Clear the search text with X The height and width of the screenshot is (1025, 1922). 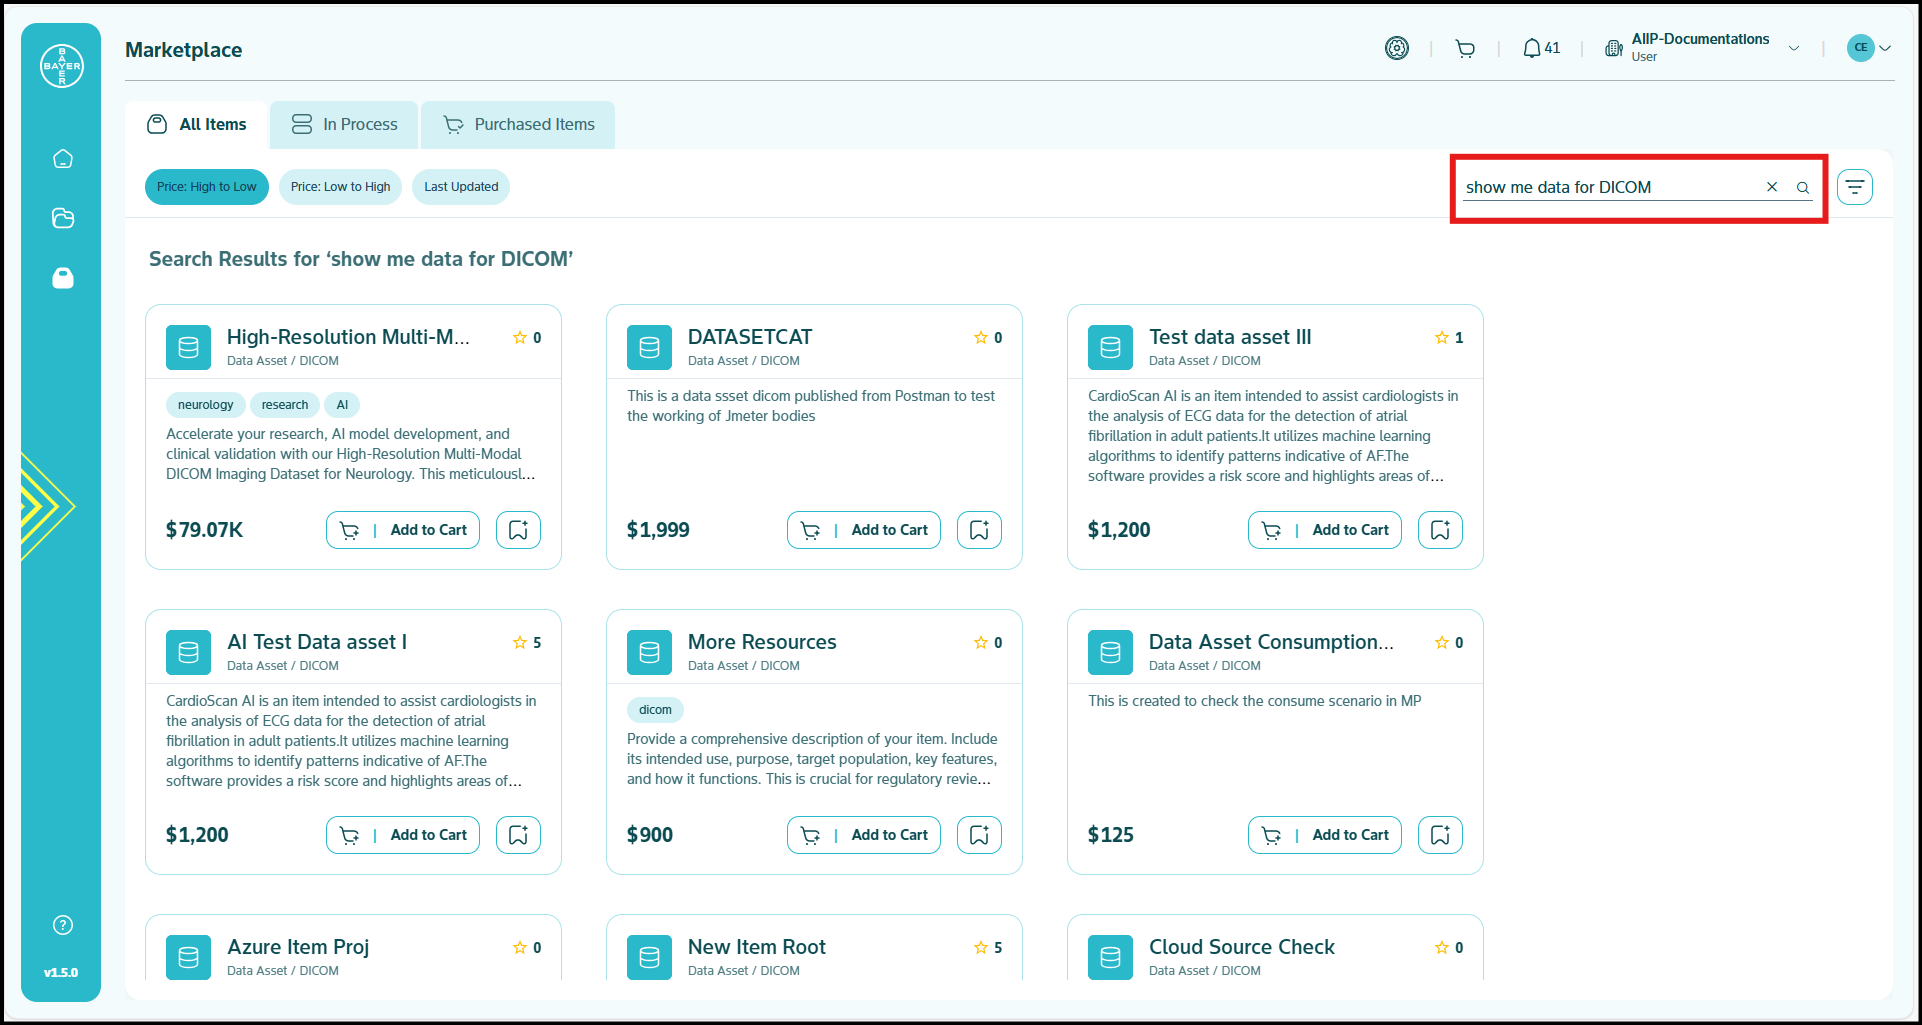pyautogui.click(x=1772, y=187)
